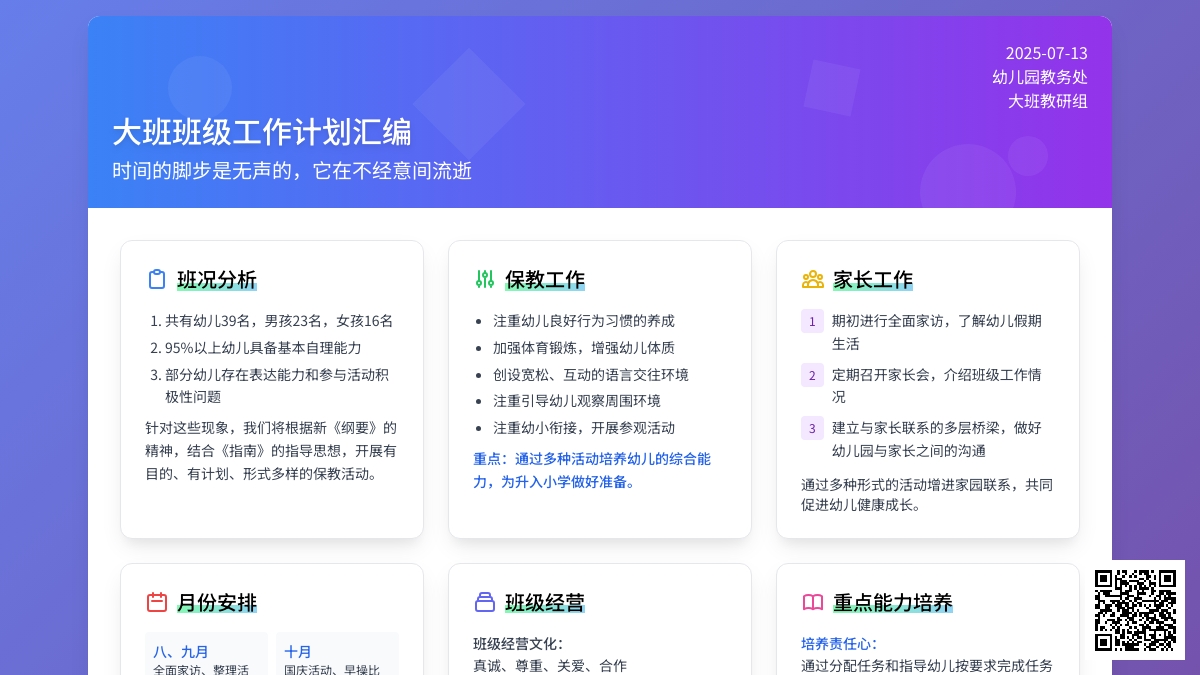Open the 八、九月 month card
Viewport: 1200px width, 675px height.
(x=206, y=653)
